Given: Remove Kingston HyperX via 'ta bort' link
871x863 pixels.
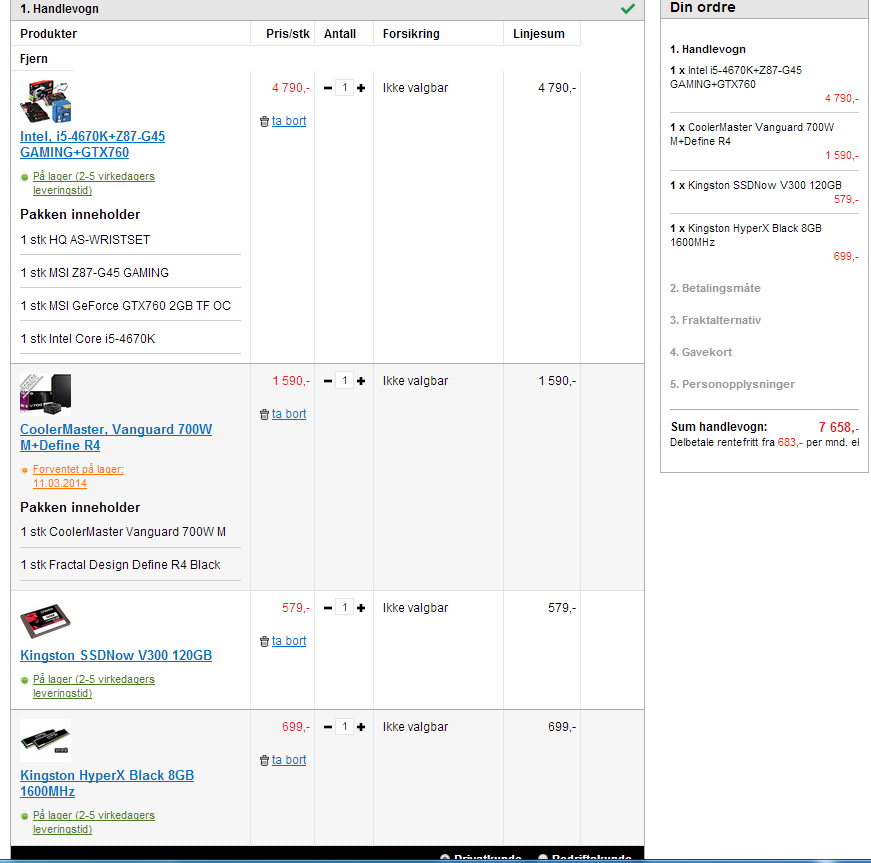Looking at the screenshot, I should tap(289, 760).
